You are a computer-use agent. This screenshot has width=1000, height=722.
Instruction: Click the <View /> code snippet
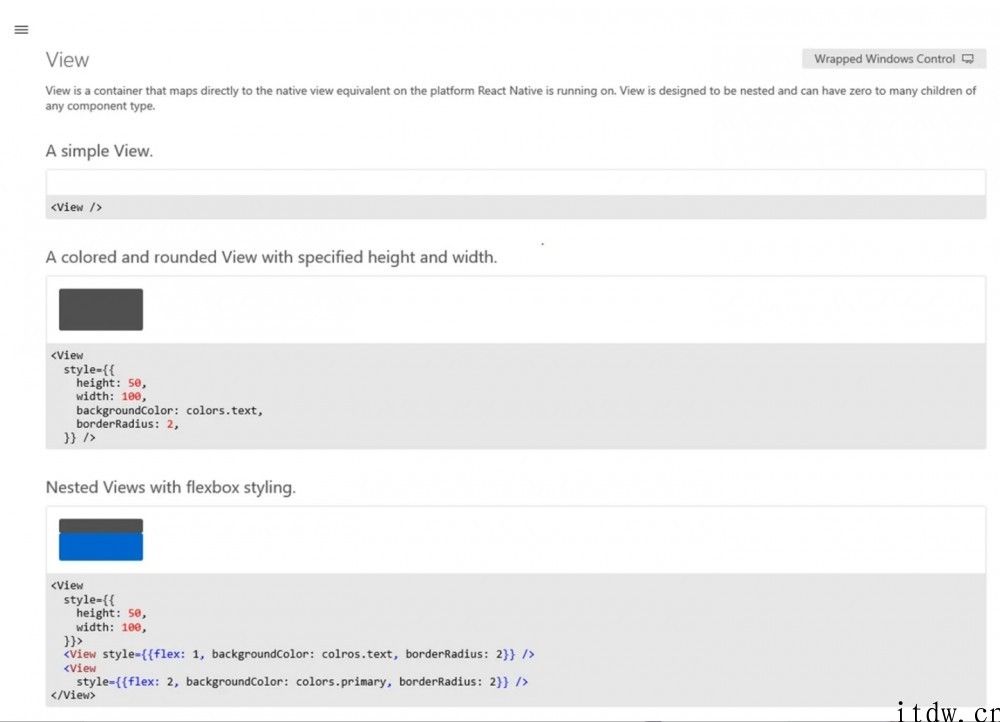pyautogui.click(x=77, y=207)
